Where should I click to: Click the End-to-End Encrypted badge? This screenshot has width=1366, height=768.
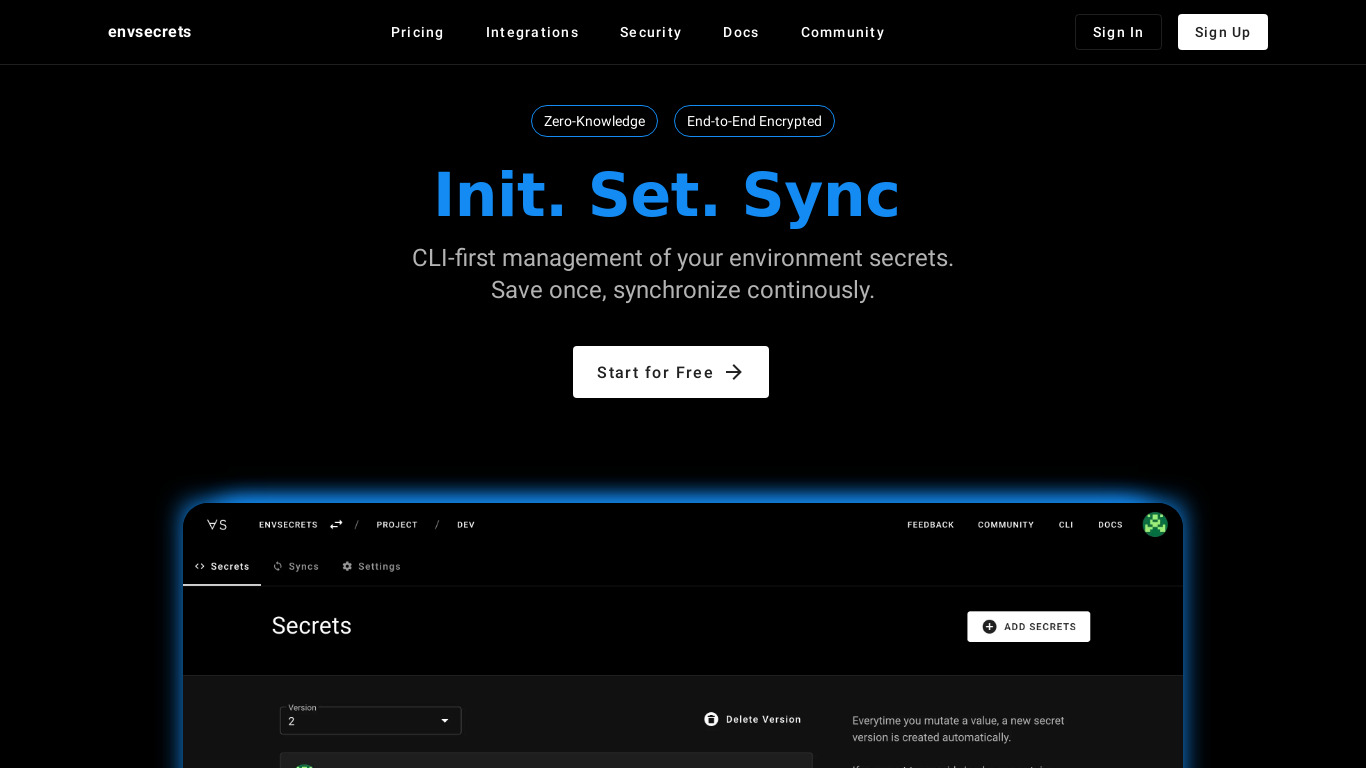[754, 121]
